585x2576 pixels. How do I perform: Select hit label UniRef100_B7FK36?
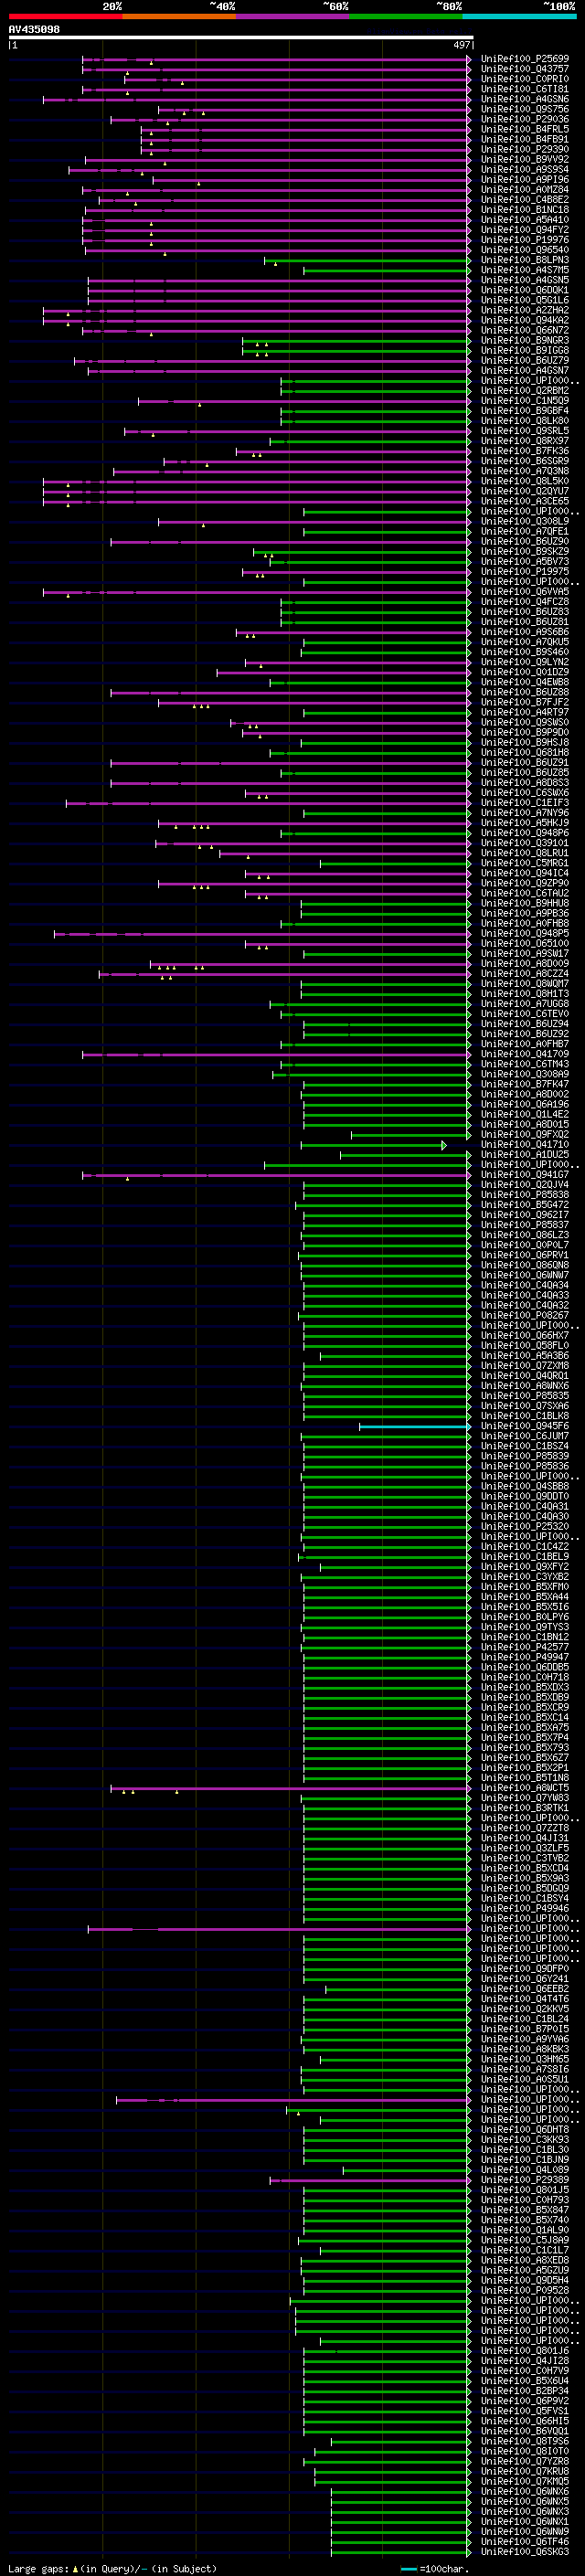524,451
